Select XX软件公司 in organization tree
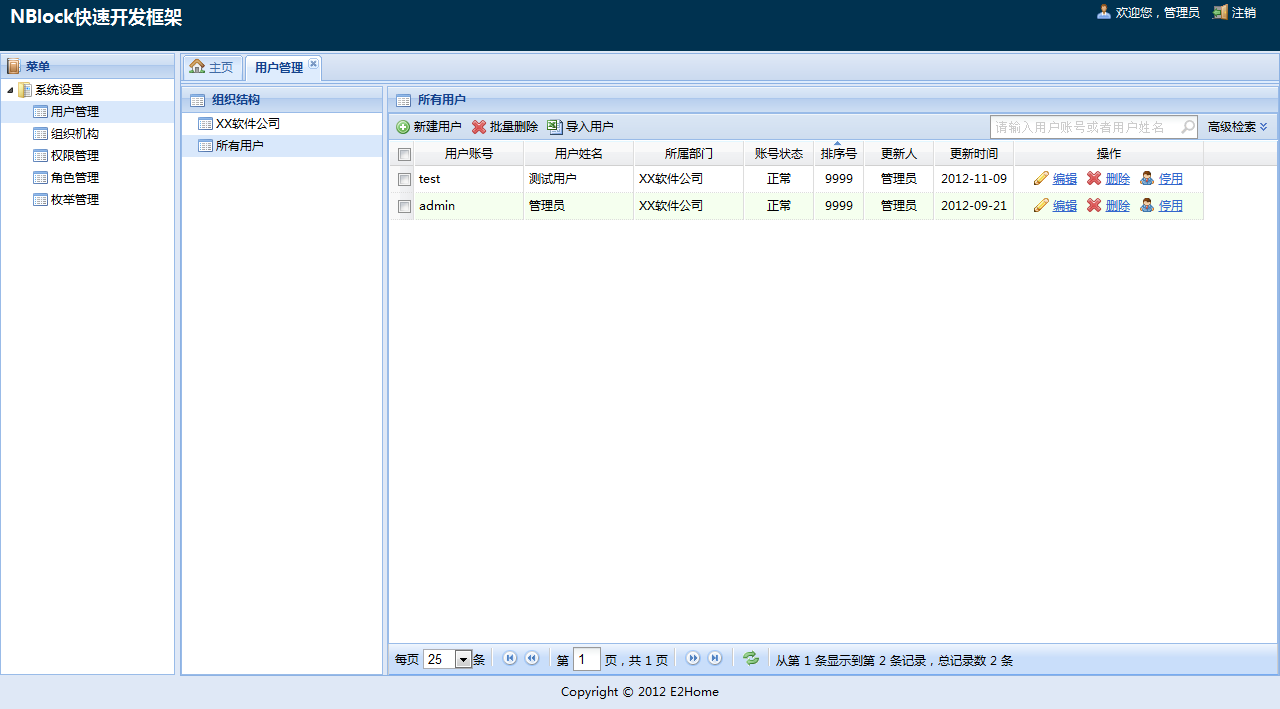Screen dimensions: 1280x709 pyautogui.click(x=247, y=124)
